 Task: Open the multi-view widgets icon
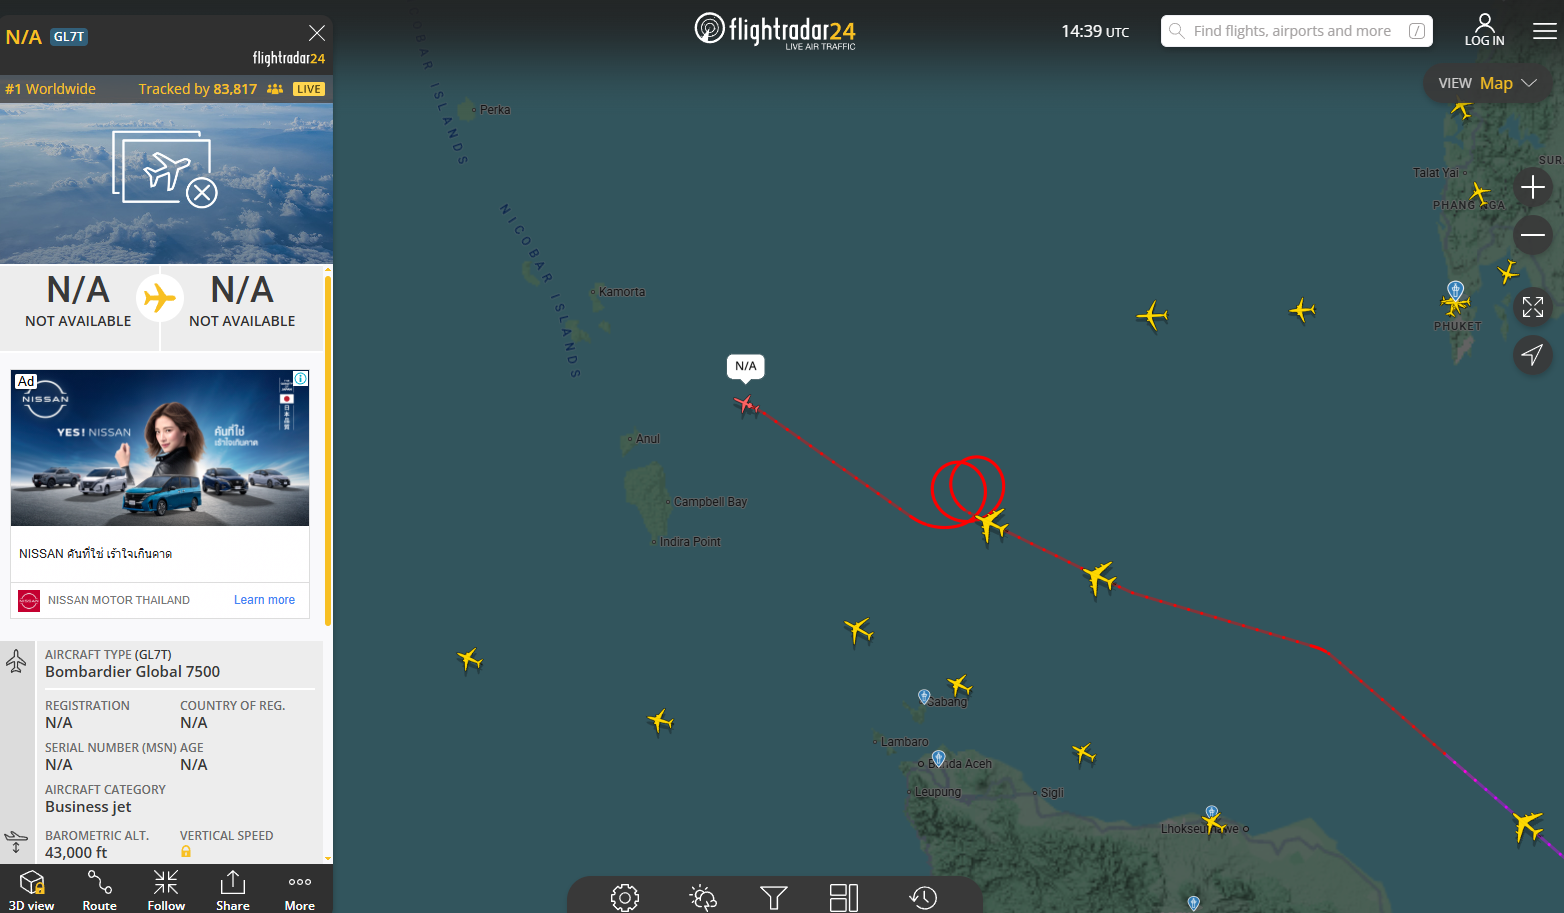(x=844, y=897)
